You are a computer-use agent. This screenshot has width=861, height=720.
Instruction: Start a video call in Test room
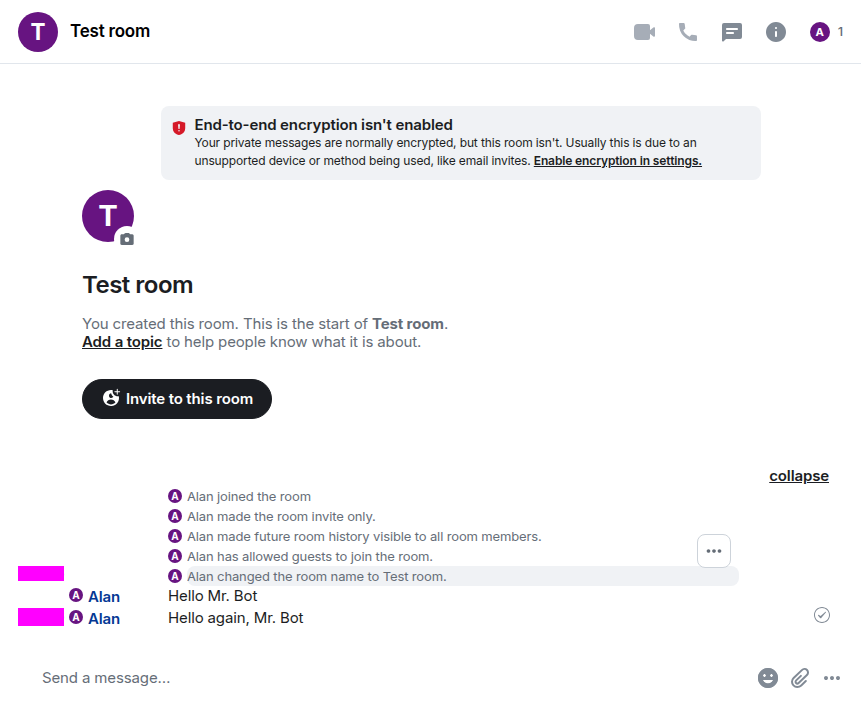[x=644, y=32]
